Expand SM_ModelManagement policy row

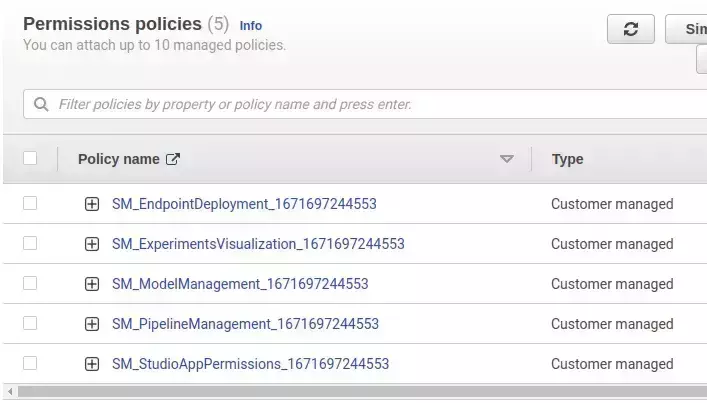(x=92, y=284)
